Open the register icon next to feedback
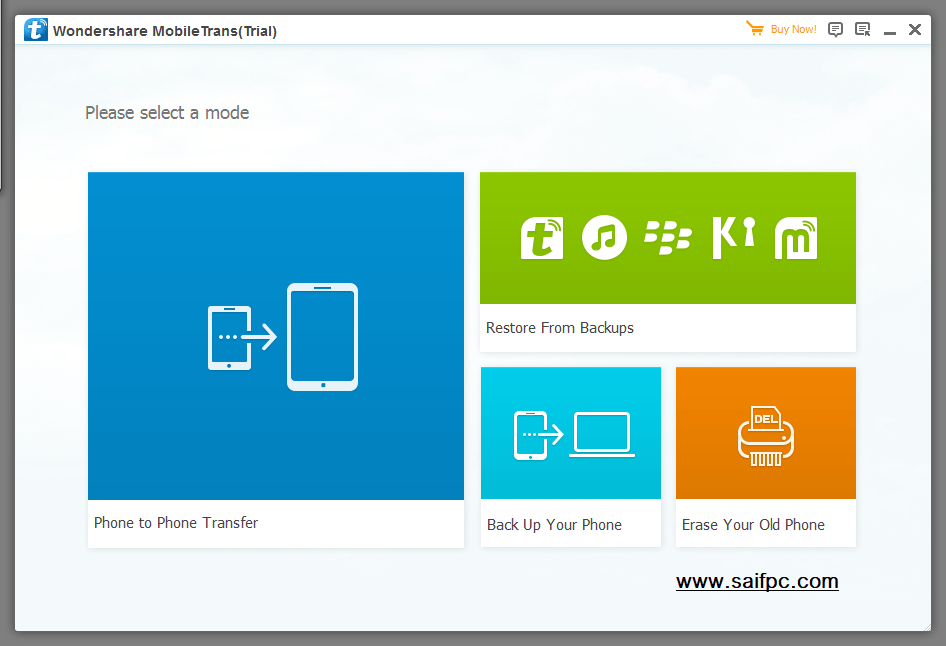 click(x=863, y=30)
